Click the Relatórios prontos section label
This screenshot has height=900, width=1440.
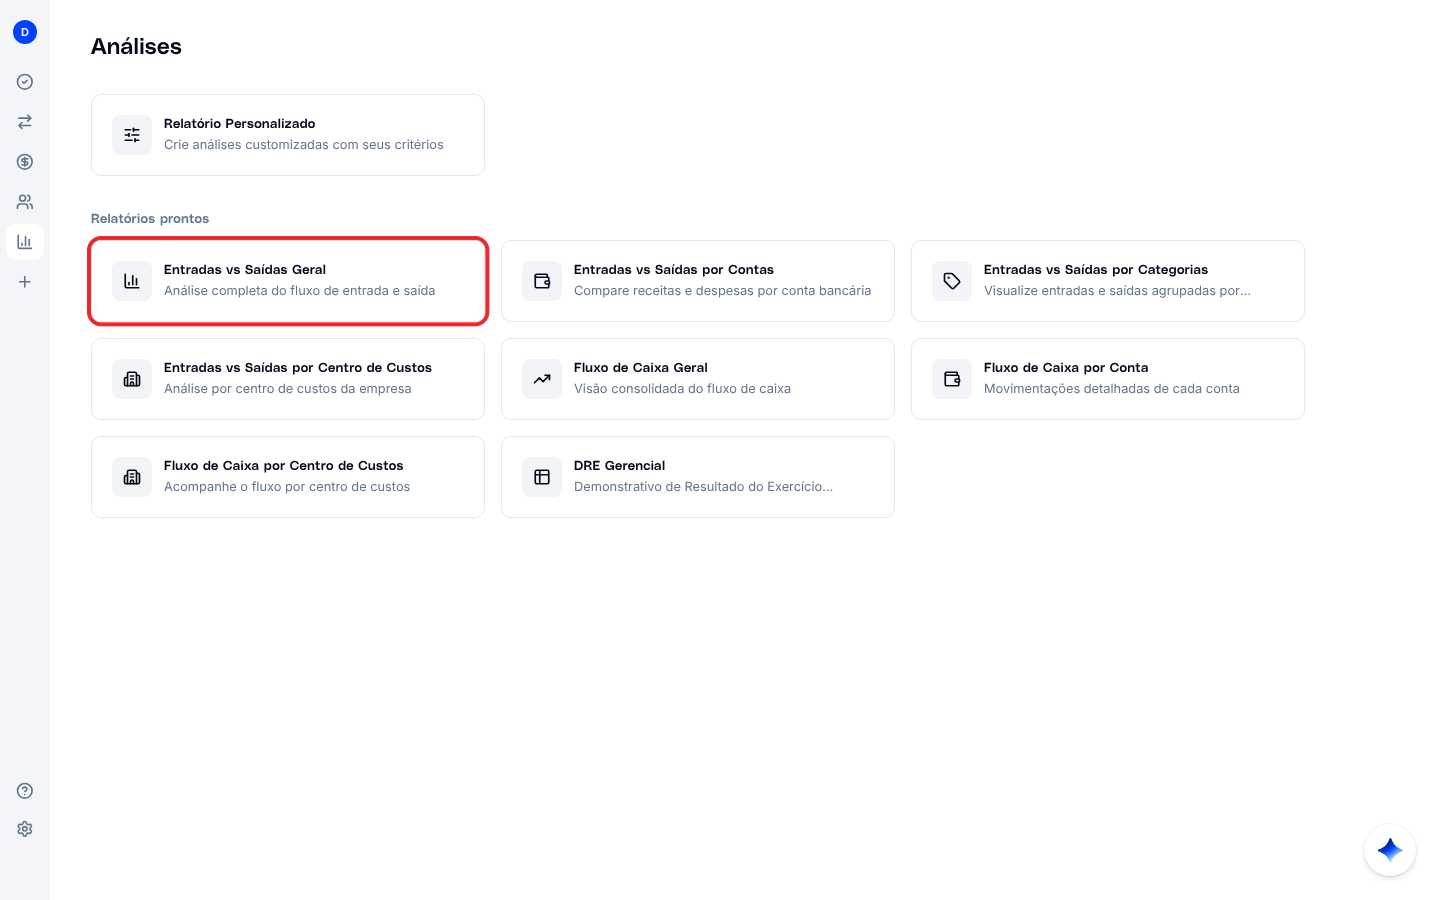[150, 218]
